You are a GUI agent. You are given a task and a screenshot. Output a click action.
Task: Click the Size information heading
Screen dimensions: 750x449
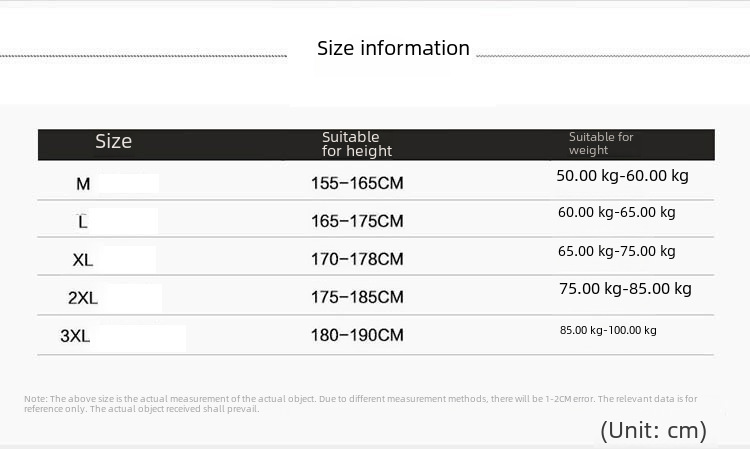[x=393, y=48]
